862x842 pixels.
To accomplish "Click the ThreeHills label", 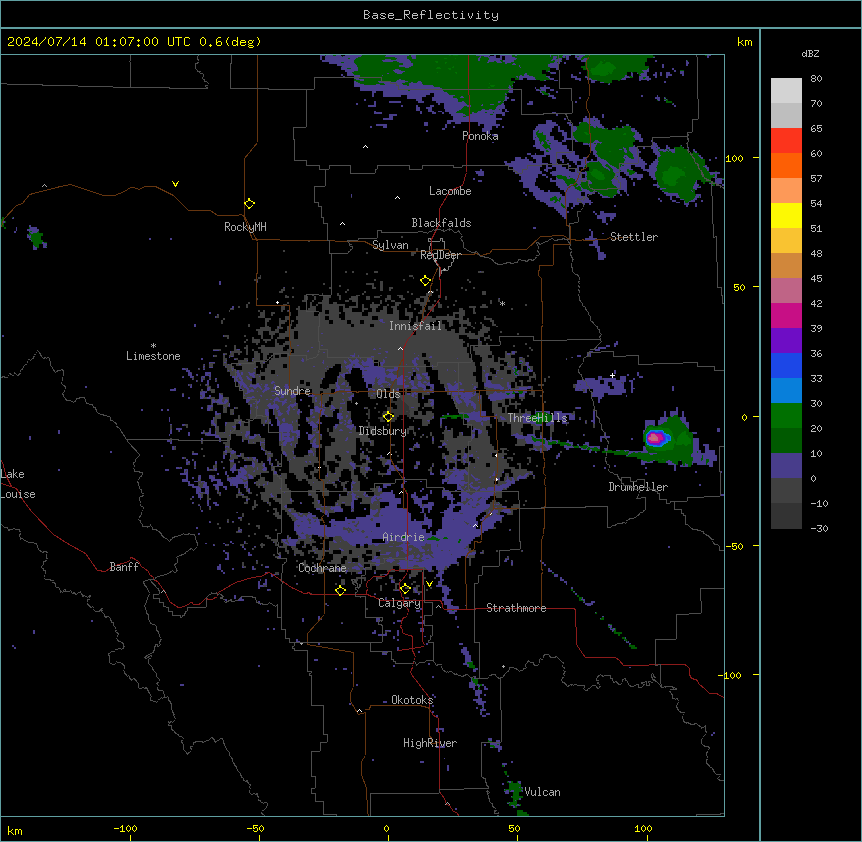I will pos(537,418).
